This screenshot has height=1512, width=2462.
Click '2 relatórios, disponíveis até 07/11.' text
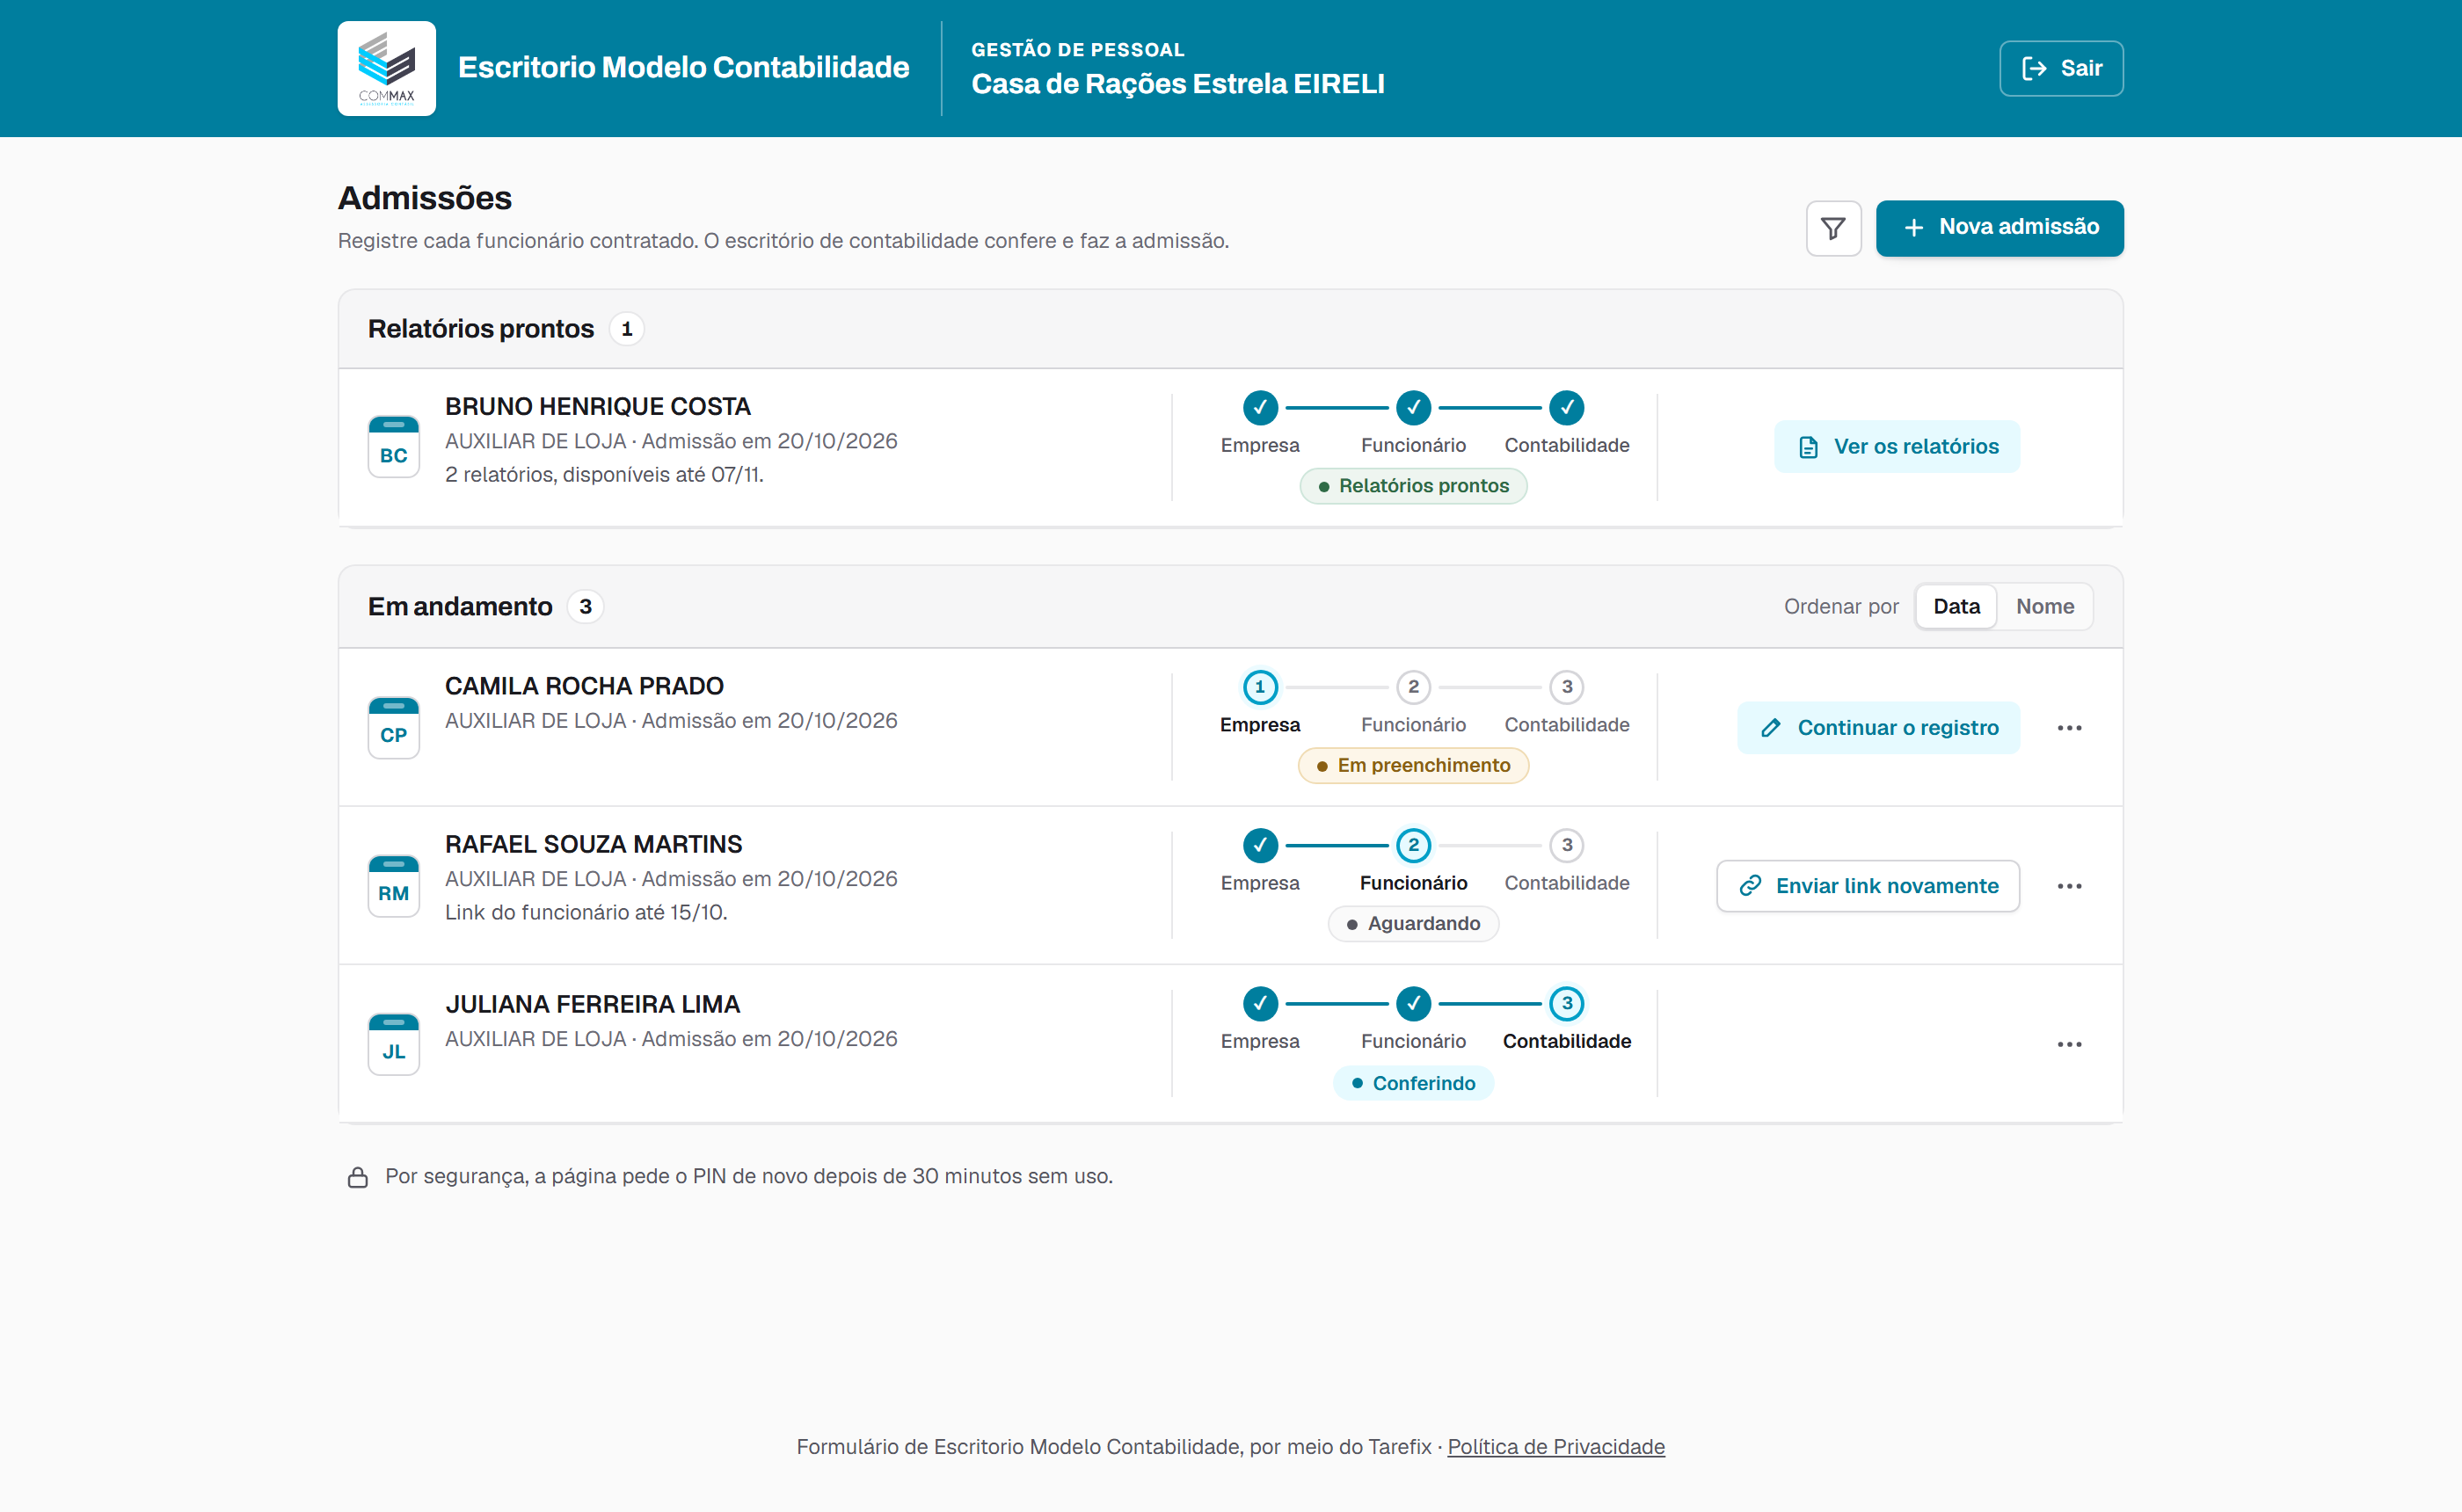pos(604,474)
